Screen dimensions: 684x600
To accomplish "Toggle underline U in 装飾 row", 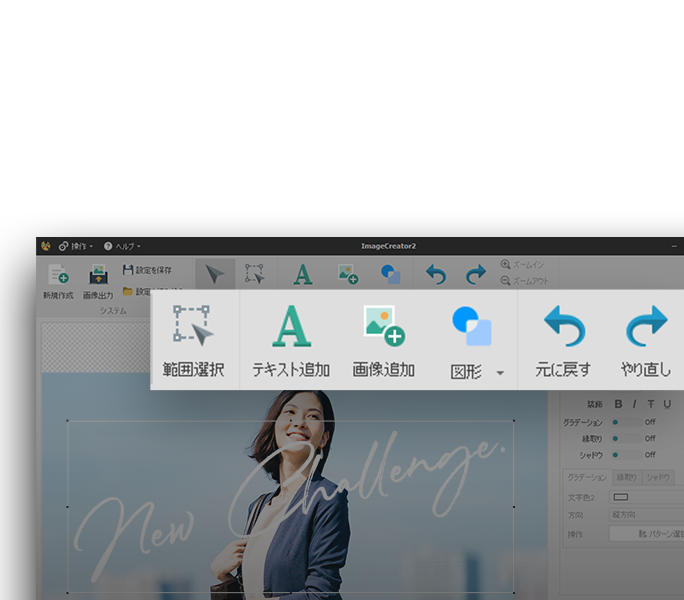I will tap(667, 404).
